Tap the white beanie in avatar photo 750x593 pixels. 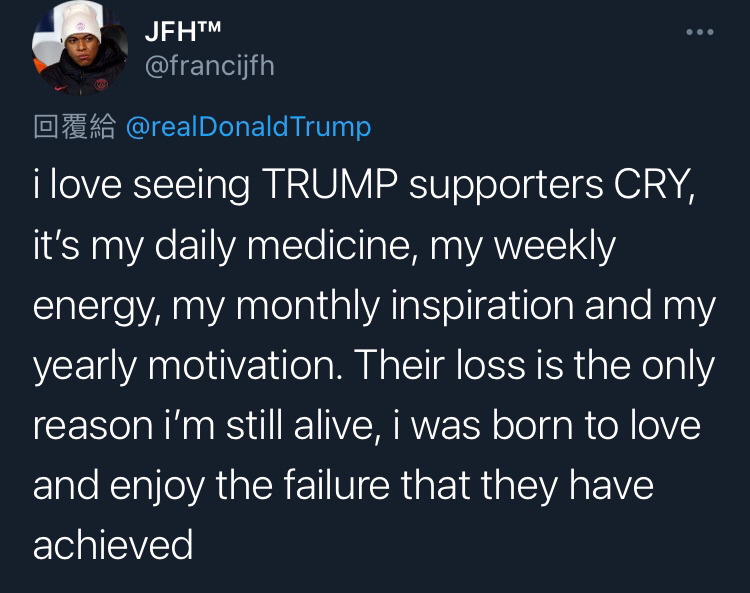click(81, 23)
